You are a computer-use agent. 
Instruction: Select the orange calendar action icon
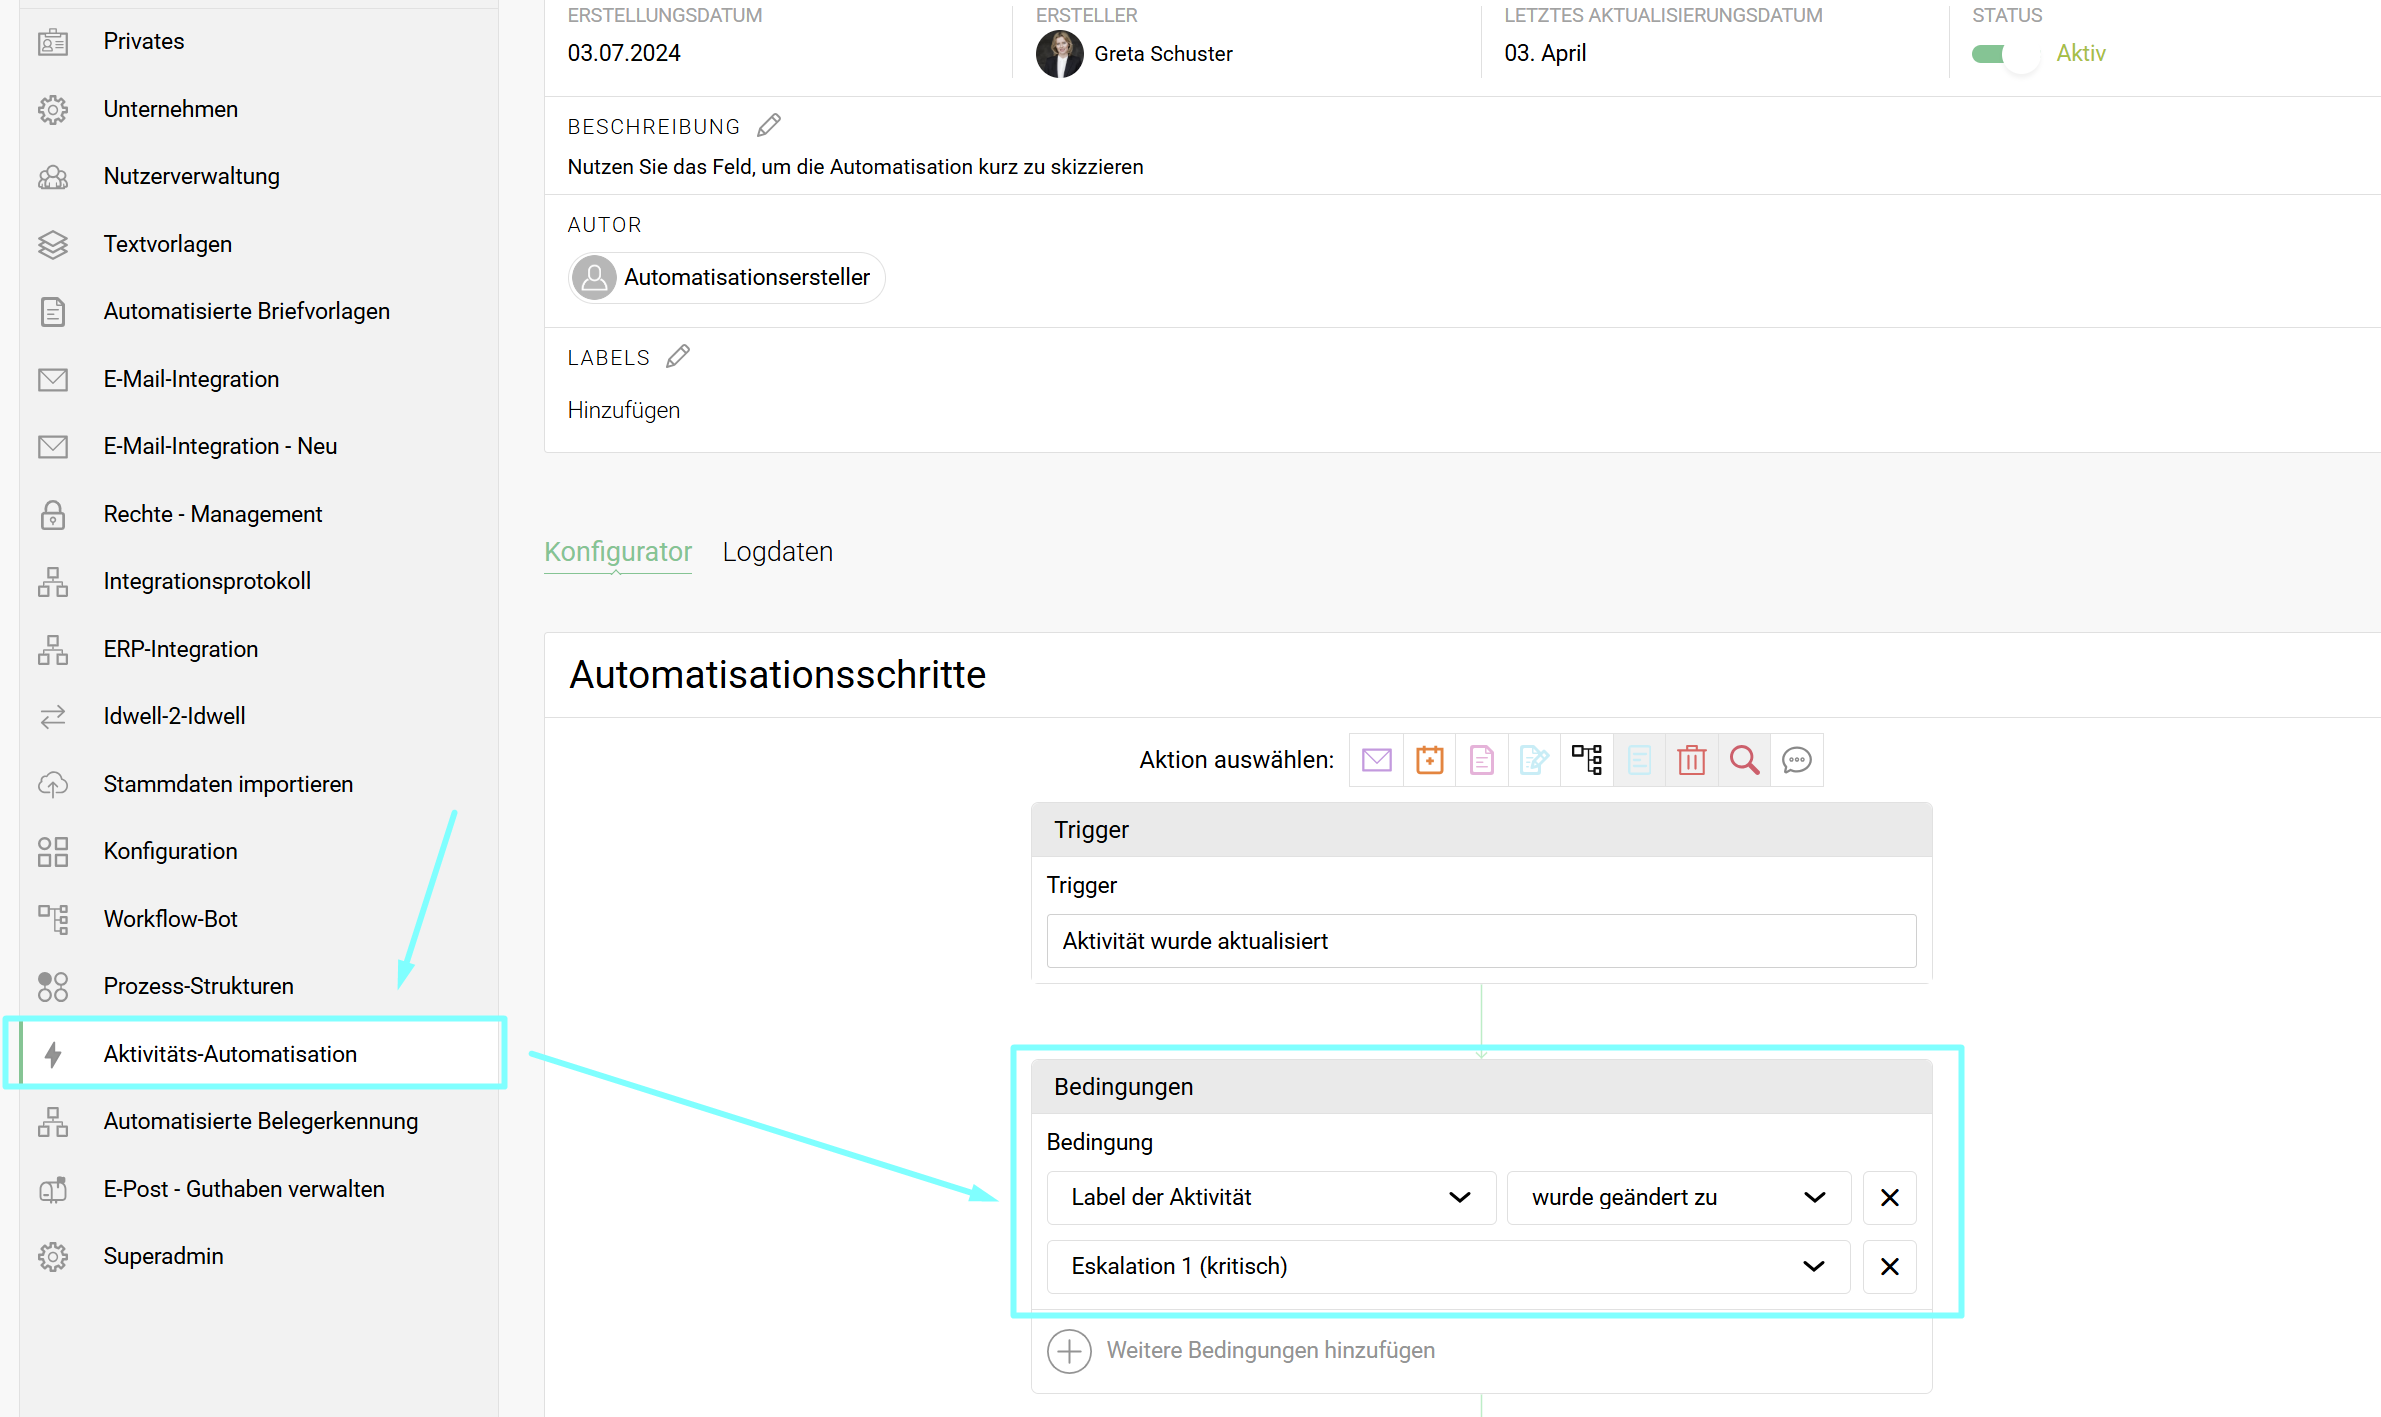tap(1429, 760)
